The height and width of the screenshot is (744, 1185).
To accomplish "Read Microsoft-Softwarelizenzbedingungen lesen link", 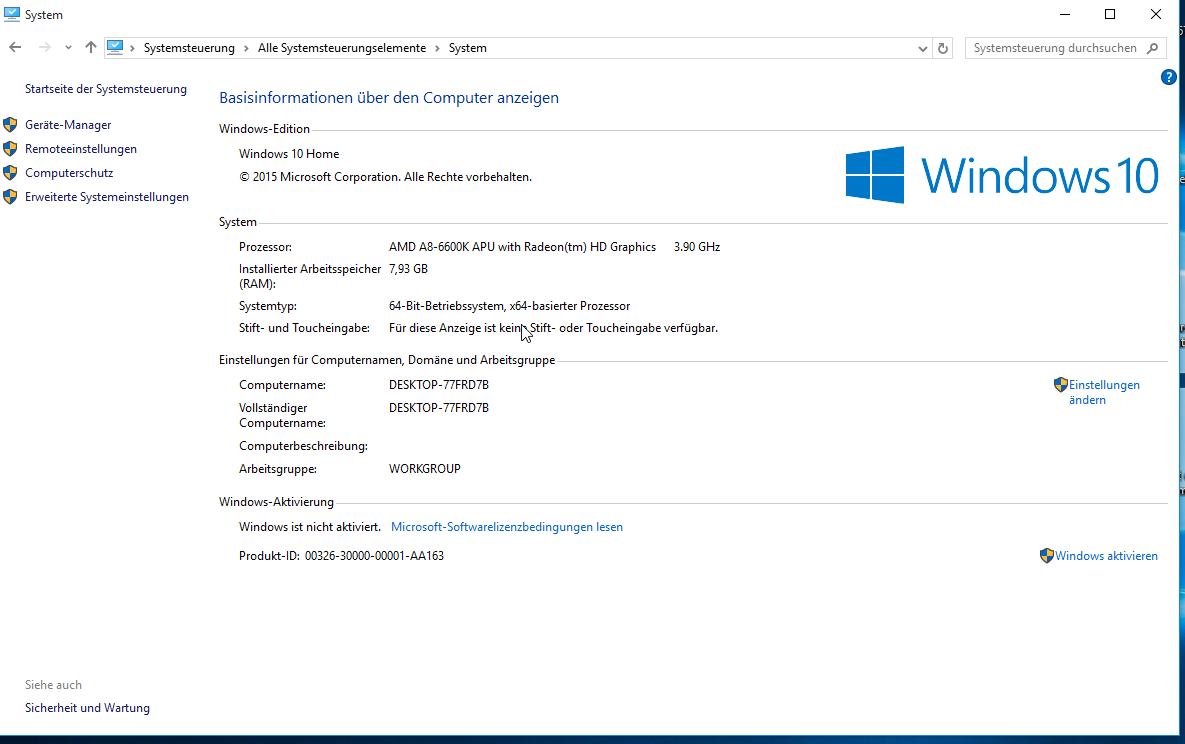I will [x=506, y=527].
